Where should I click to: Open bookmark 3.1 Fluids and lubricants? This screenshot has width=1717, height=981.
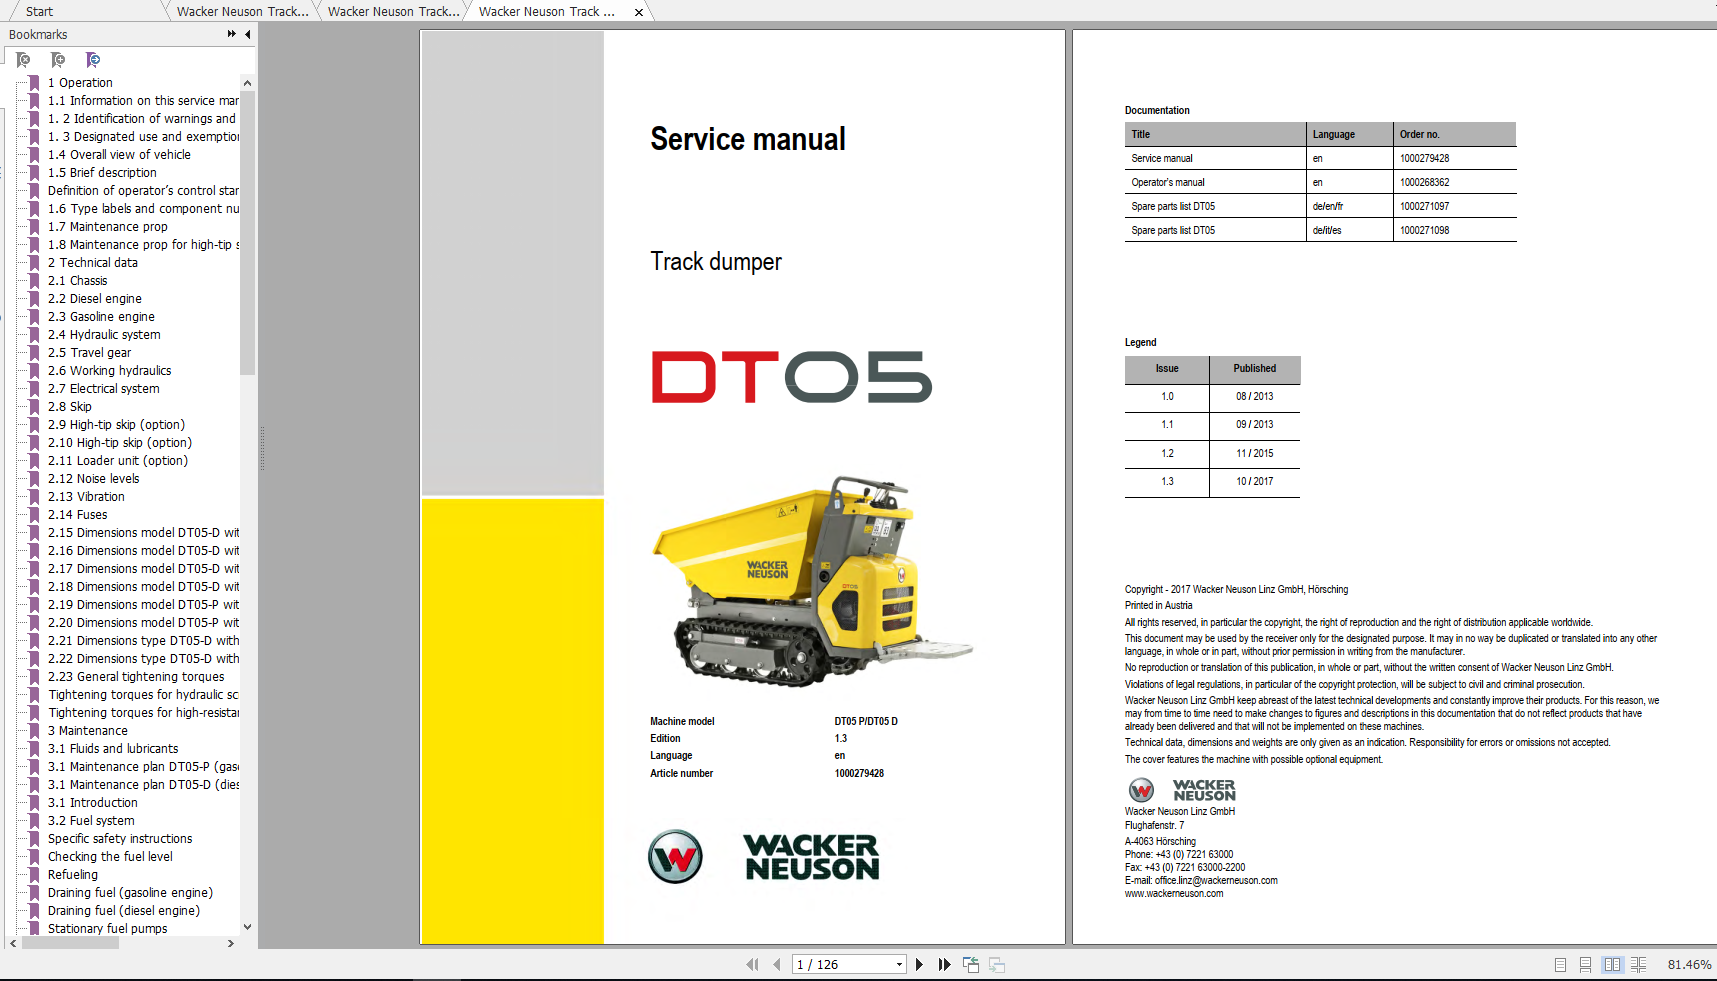[113, 749]
